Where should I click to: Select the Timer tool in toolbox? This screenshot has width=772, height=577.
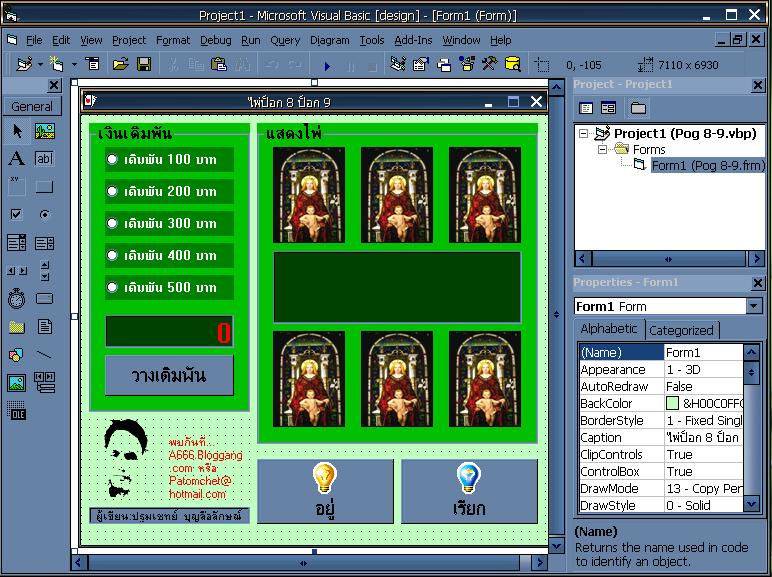[x=16, y=298]
